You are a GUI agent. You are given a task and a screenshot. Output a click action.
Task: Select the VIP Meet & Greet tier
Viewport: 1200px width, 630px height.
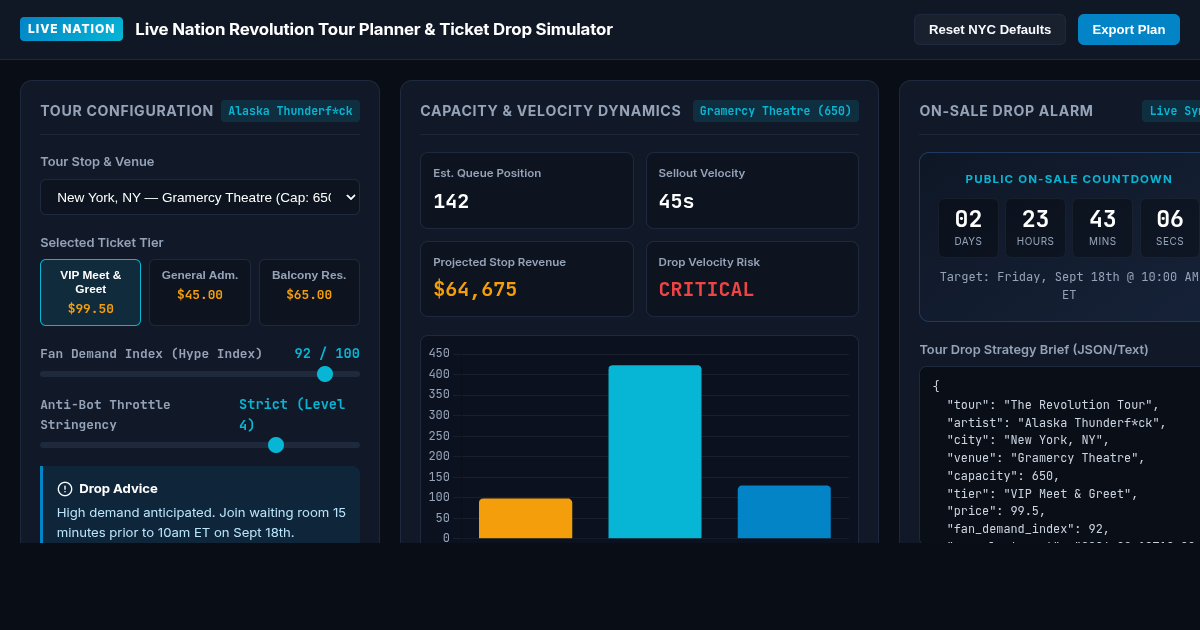[x=90, y=292]
